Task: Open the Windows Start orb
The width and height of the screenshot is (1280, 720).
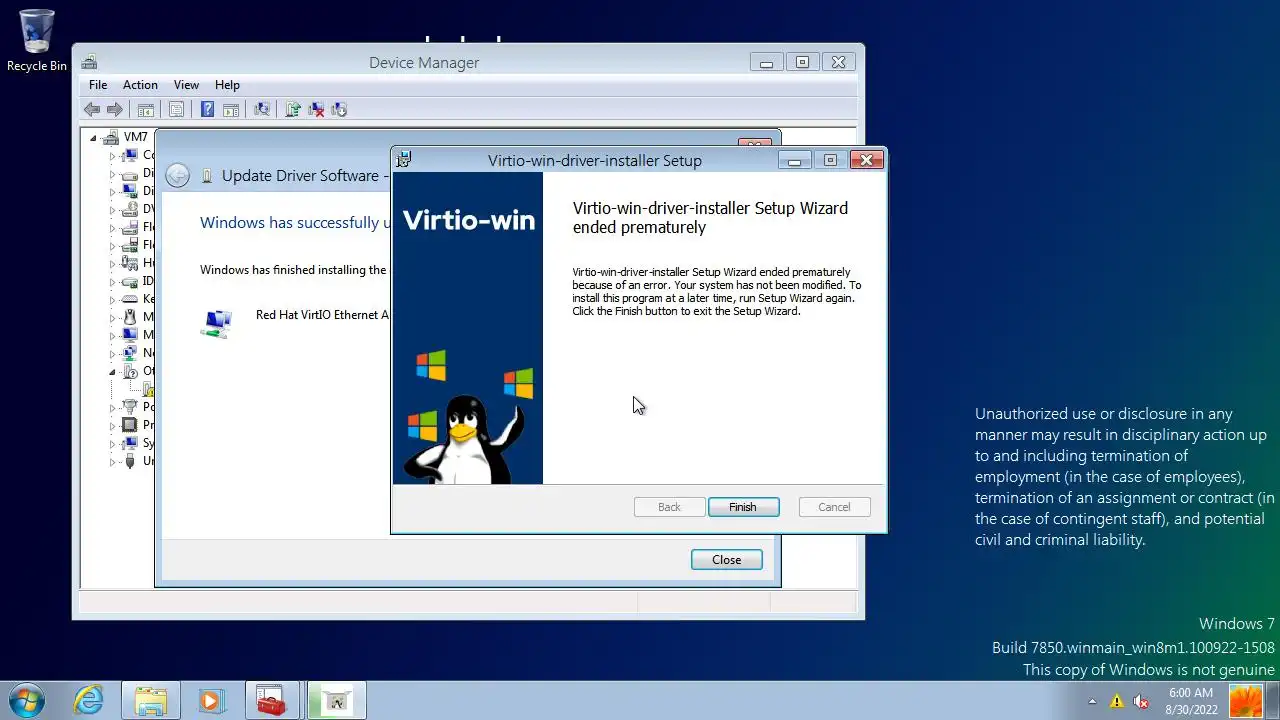Action: 26,700
